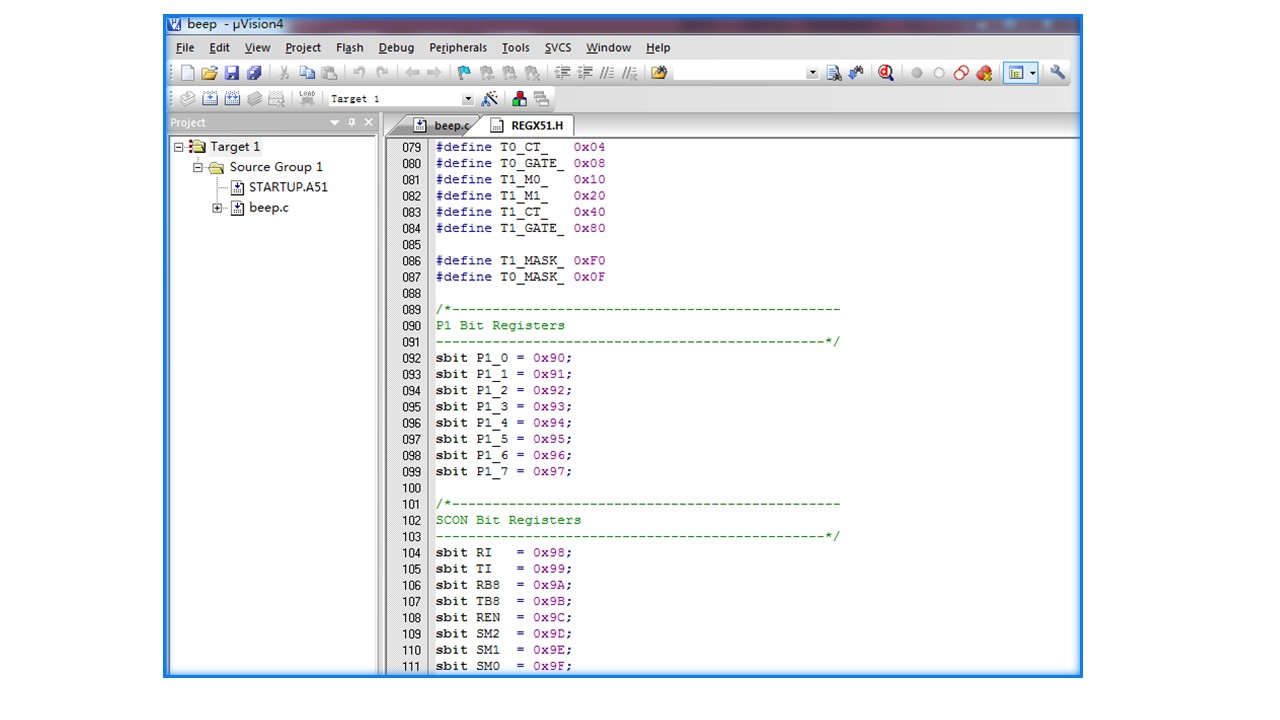Start the debug session with magnifier icon
The width and height of the screenshot is (1280, 720).
[885, 73]
